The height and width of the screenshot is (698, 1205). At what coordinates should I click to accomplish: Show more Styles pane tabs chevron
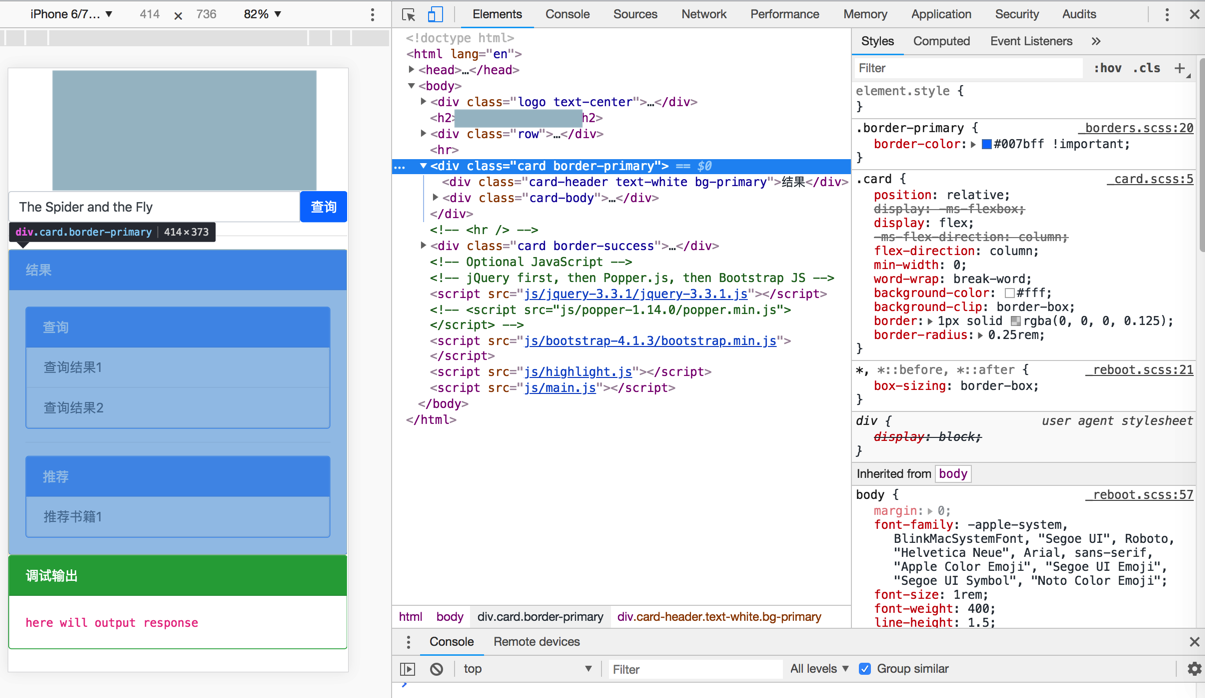point(1096,42)
